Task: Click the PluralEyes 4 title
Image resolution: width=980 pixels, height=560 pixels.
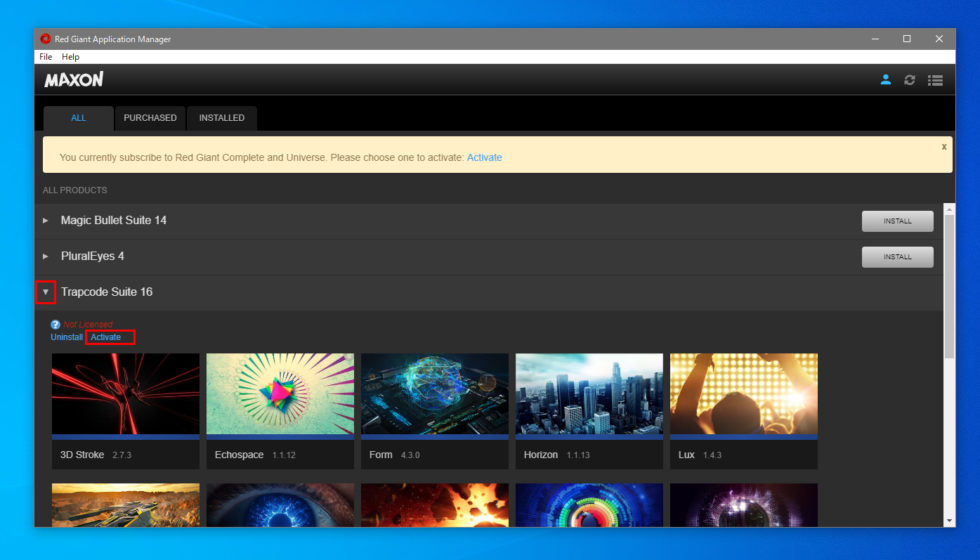Action: (x=92, y=256)
